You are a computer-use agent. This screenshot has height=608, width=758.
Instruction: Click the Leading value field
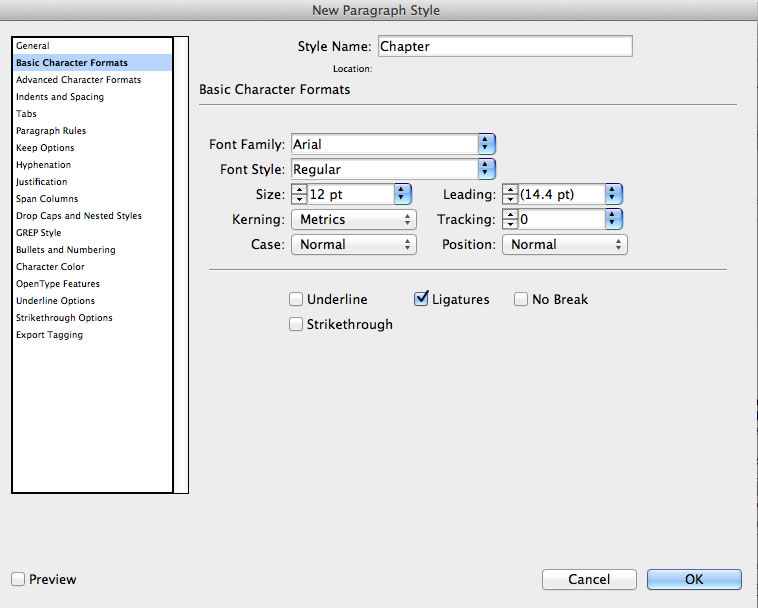[x=562, y=194]
